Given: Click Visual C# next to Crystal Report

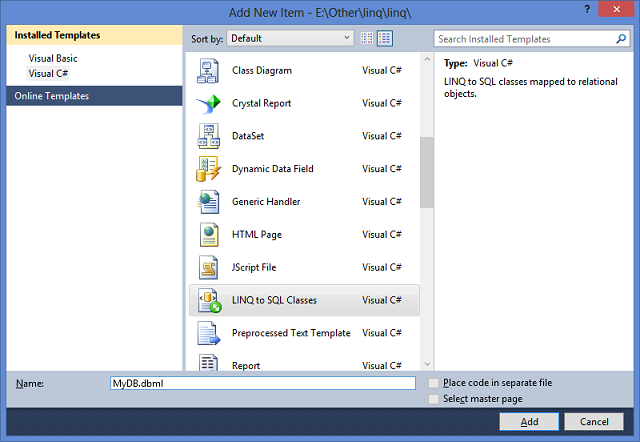Looking at the screenshot, I should pos(382,103).
